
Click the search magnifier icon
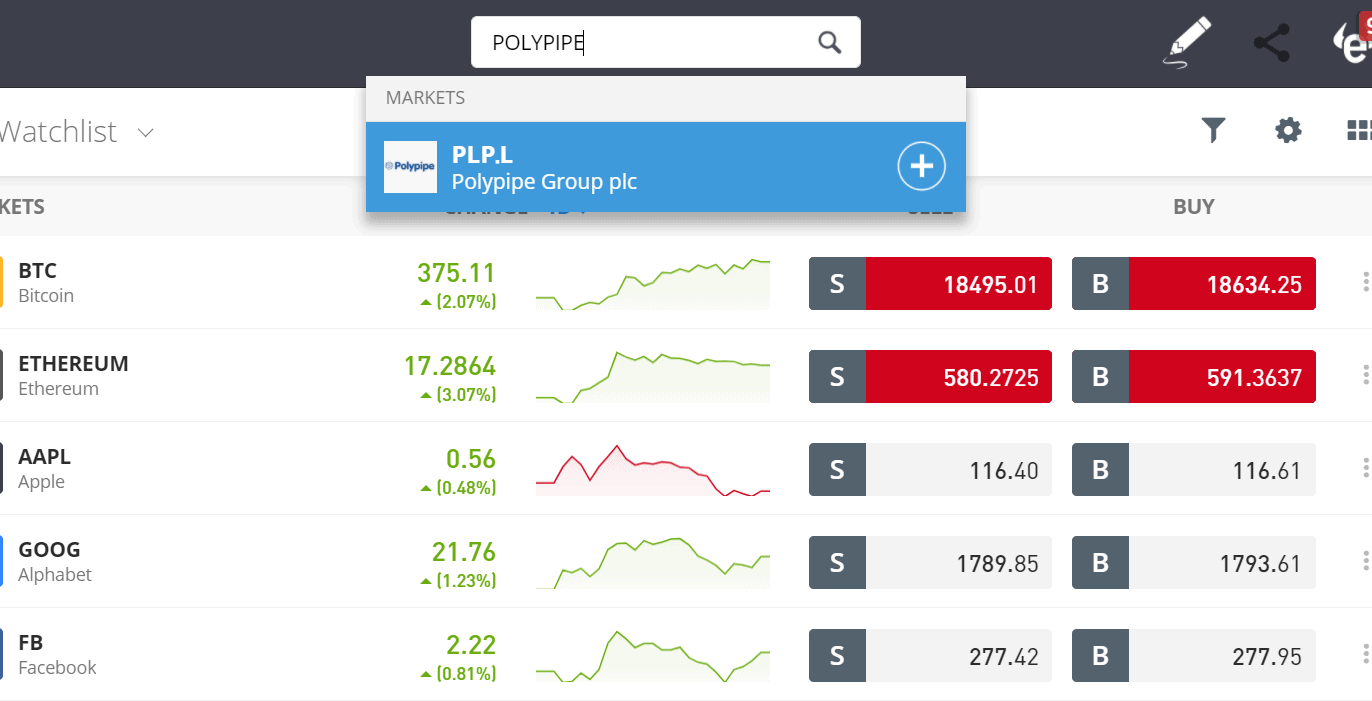point(829,42)
